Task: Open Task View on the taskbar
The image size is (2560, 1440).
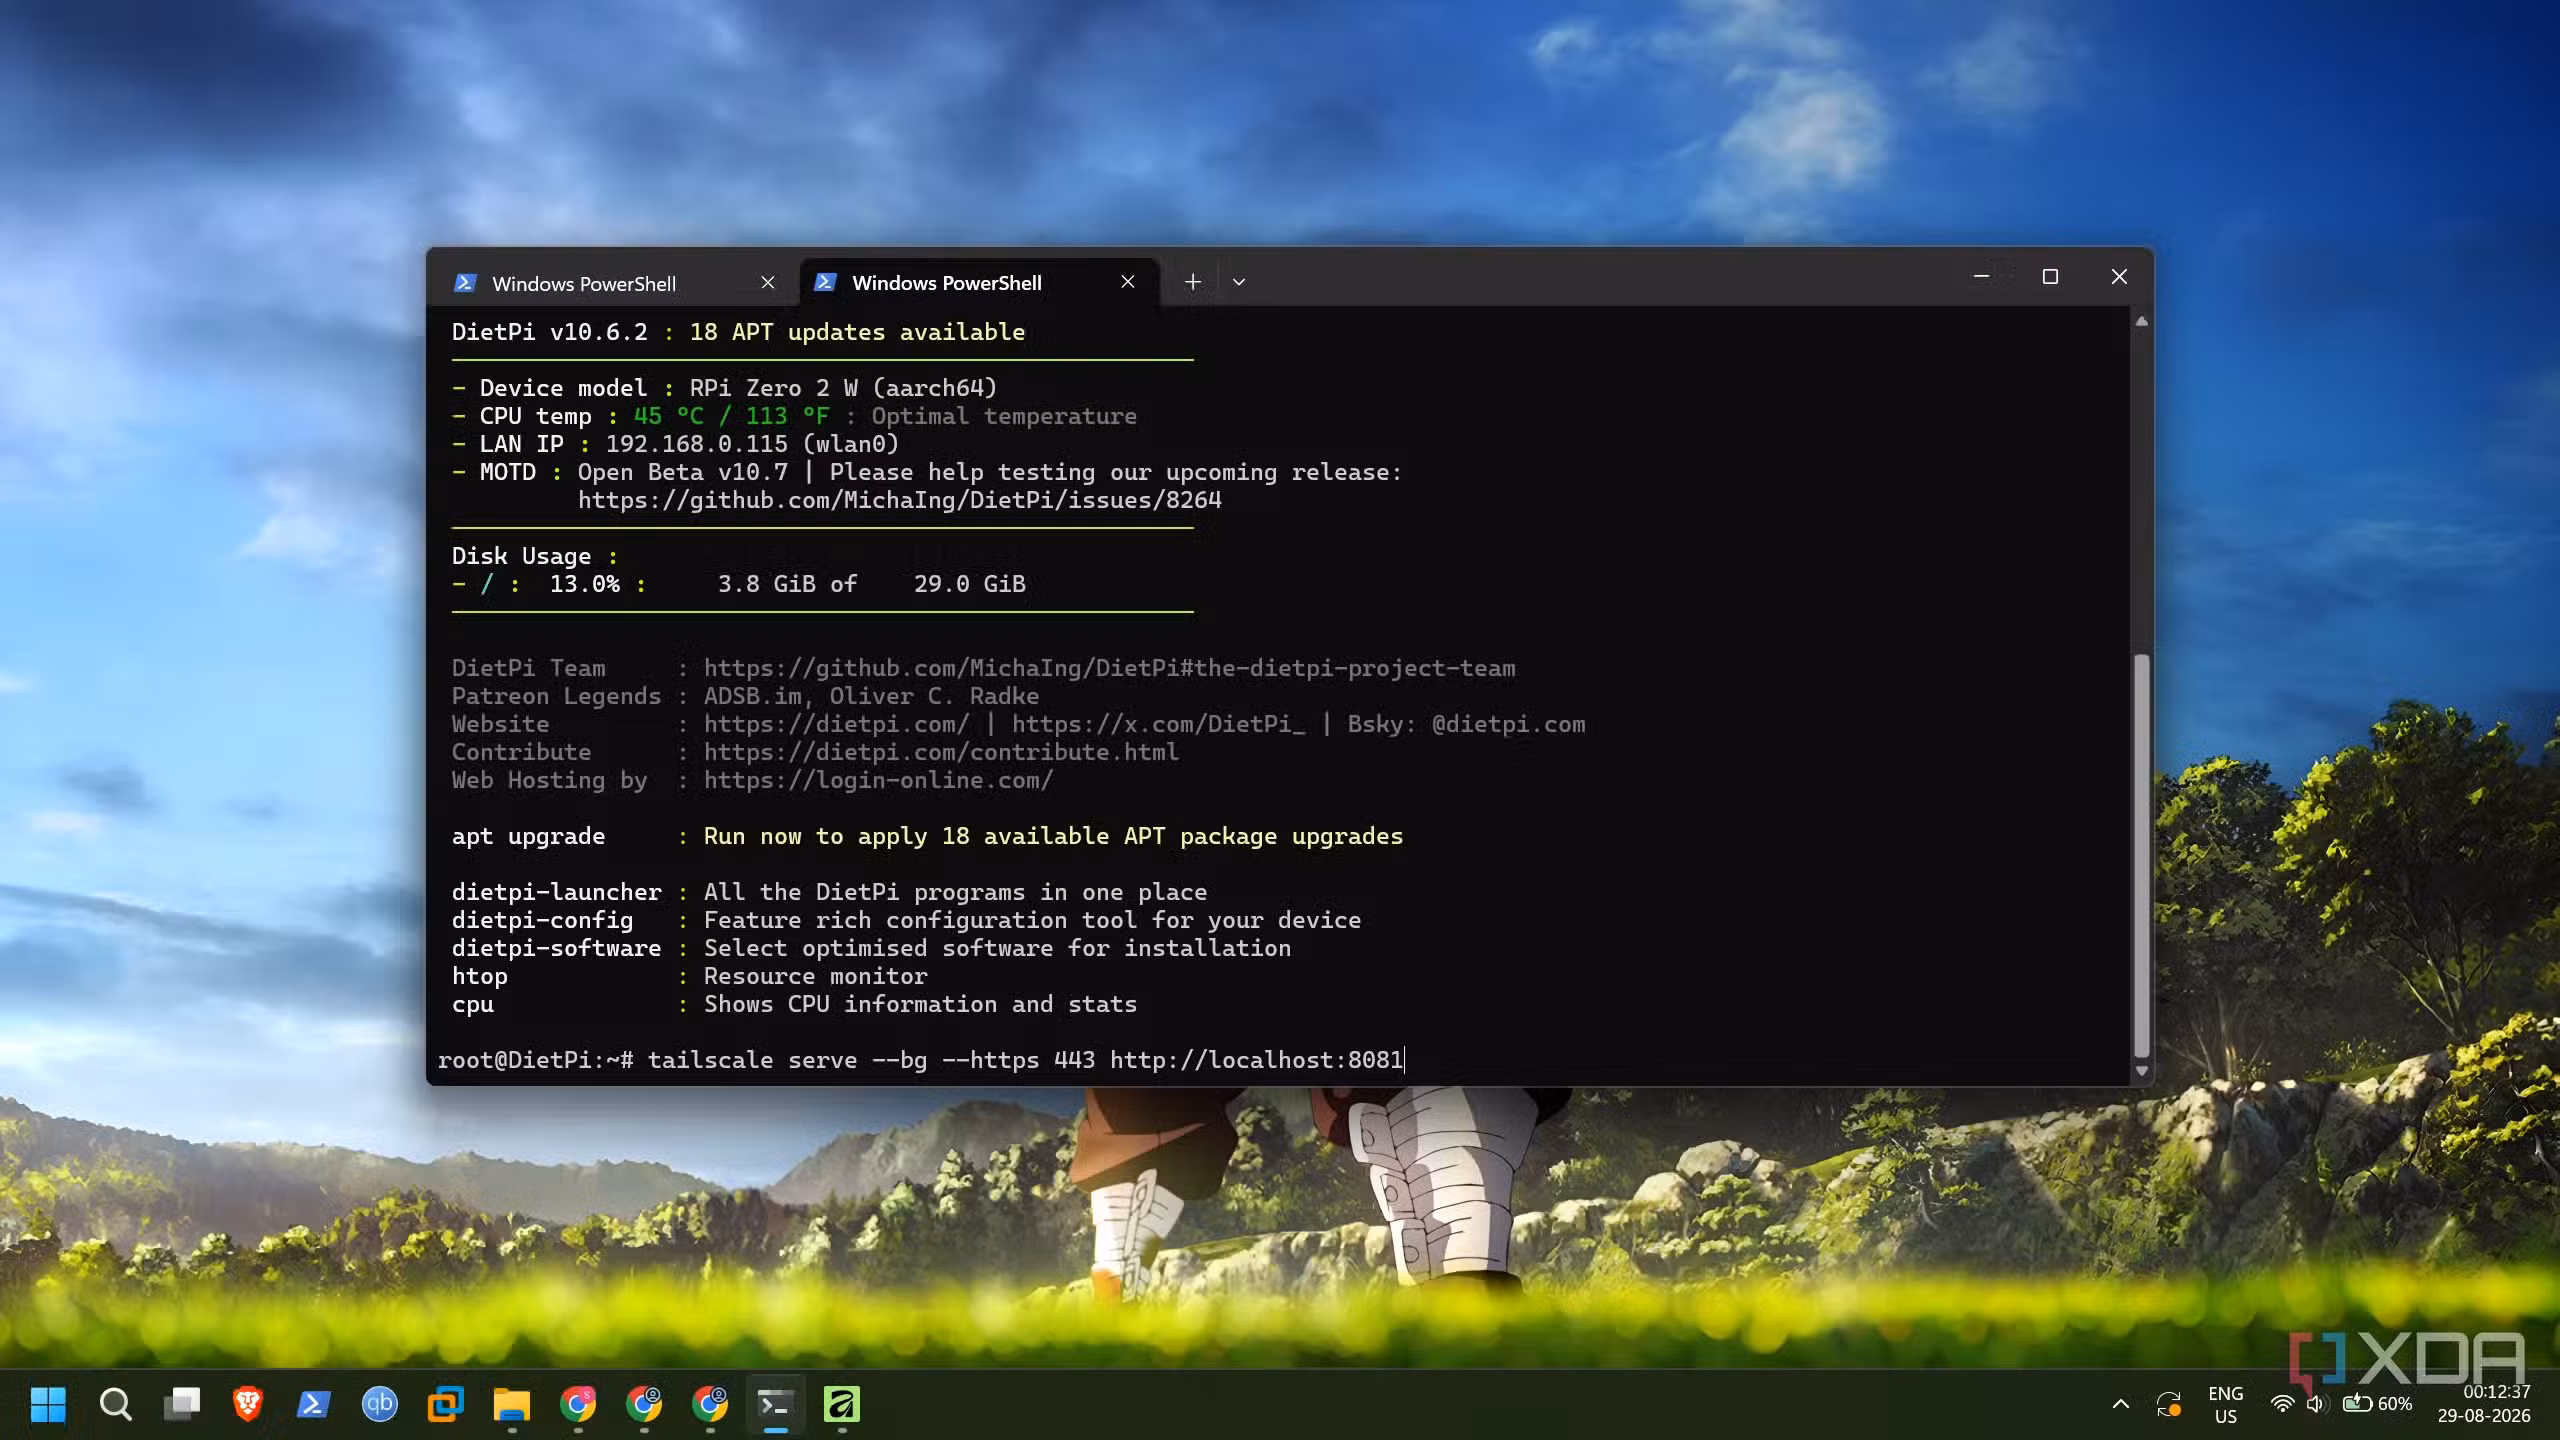Action: click(x=182, y=1404)
